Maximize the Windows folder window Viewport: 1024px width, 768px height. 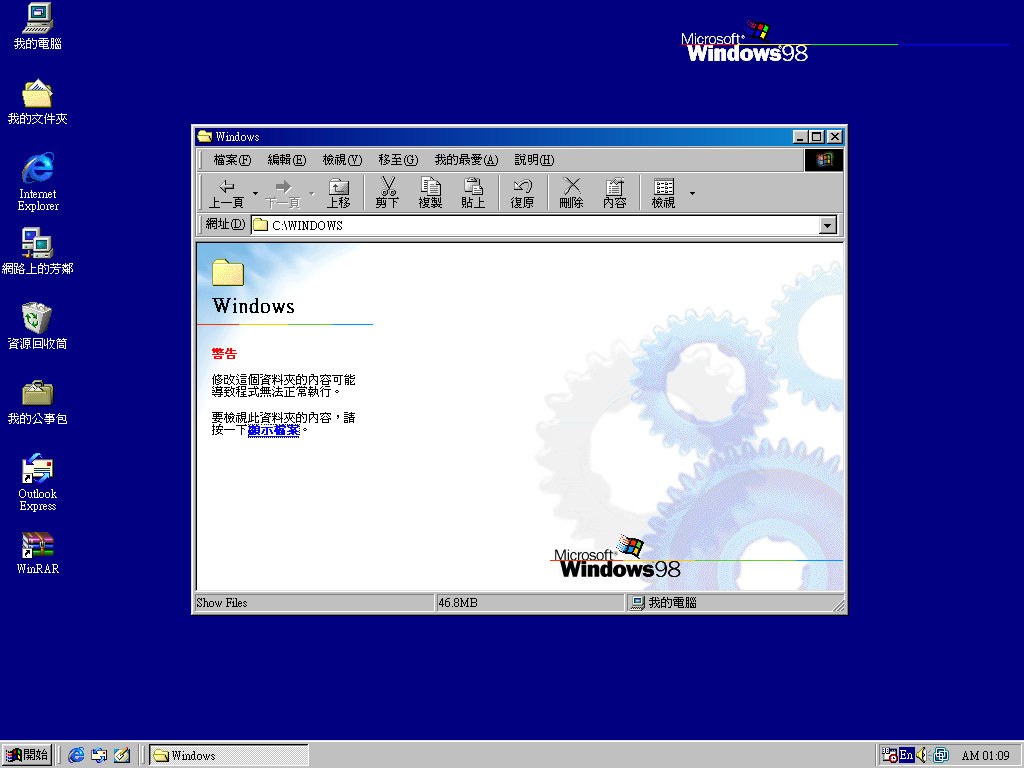(x=817, y=136)
